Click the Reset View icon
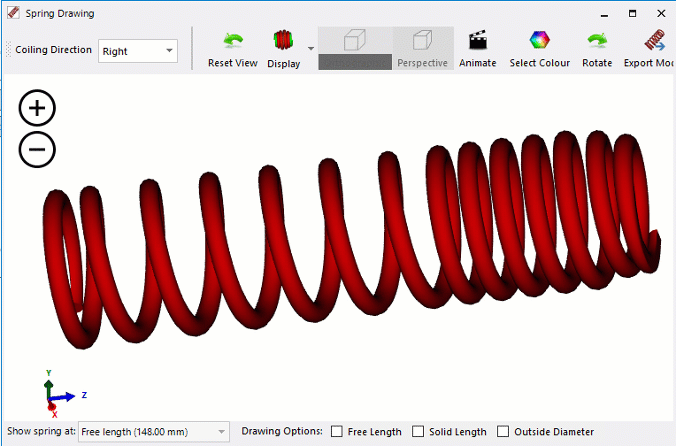 (x=232, y=42)
